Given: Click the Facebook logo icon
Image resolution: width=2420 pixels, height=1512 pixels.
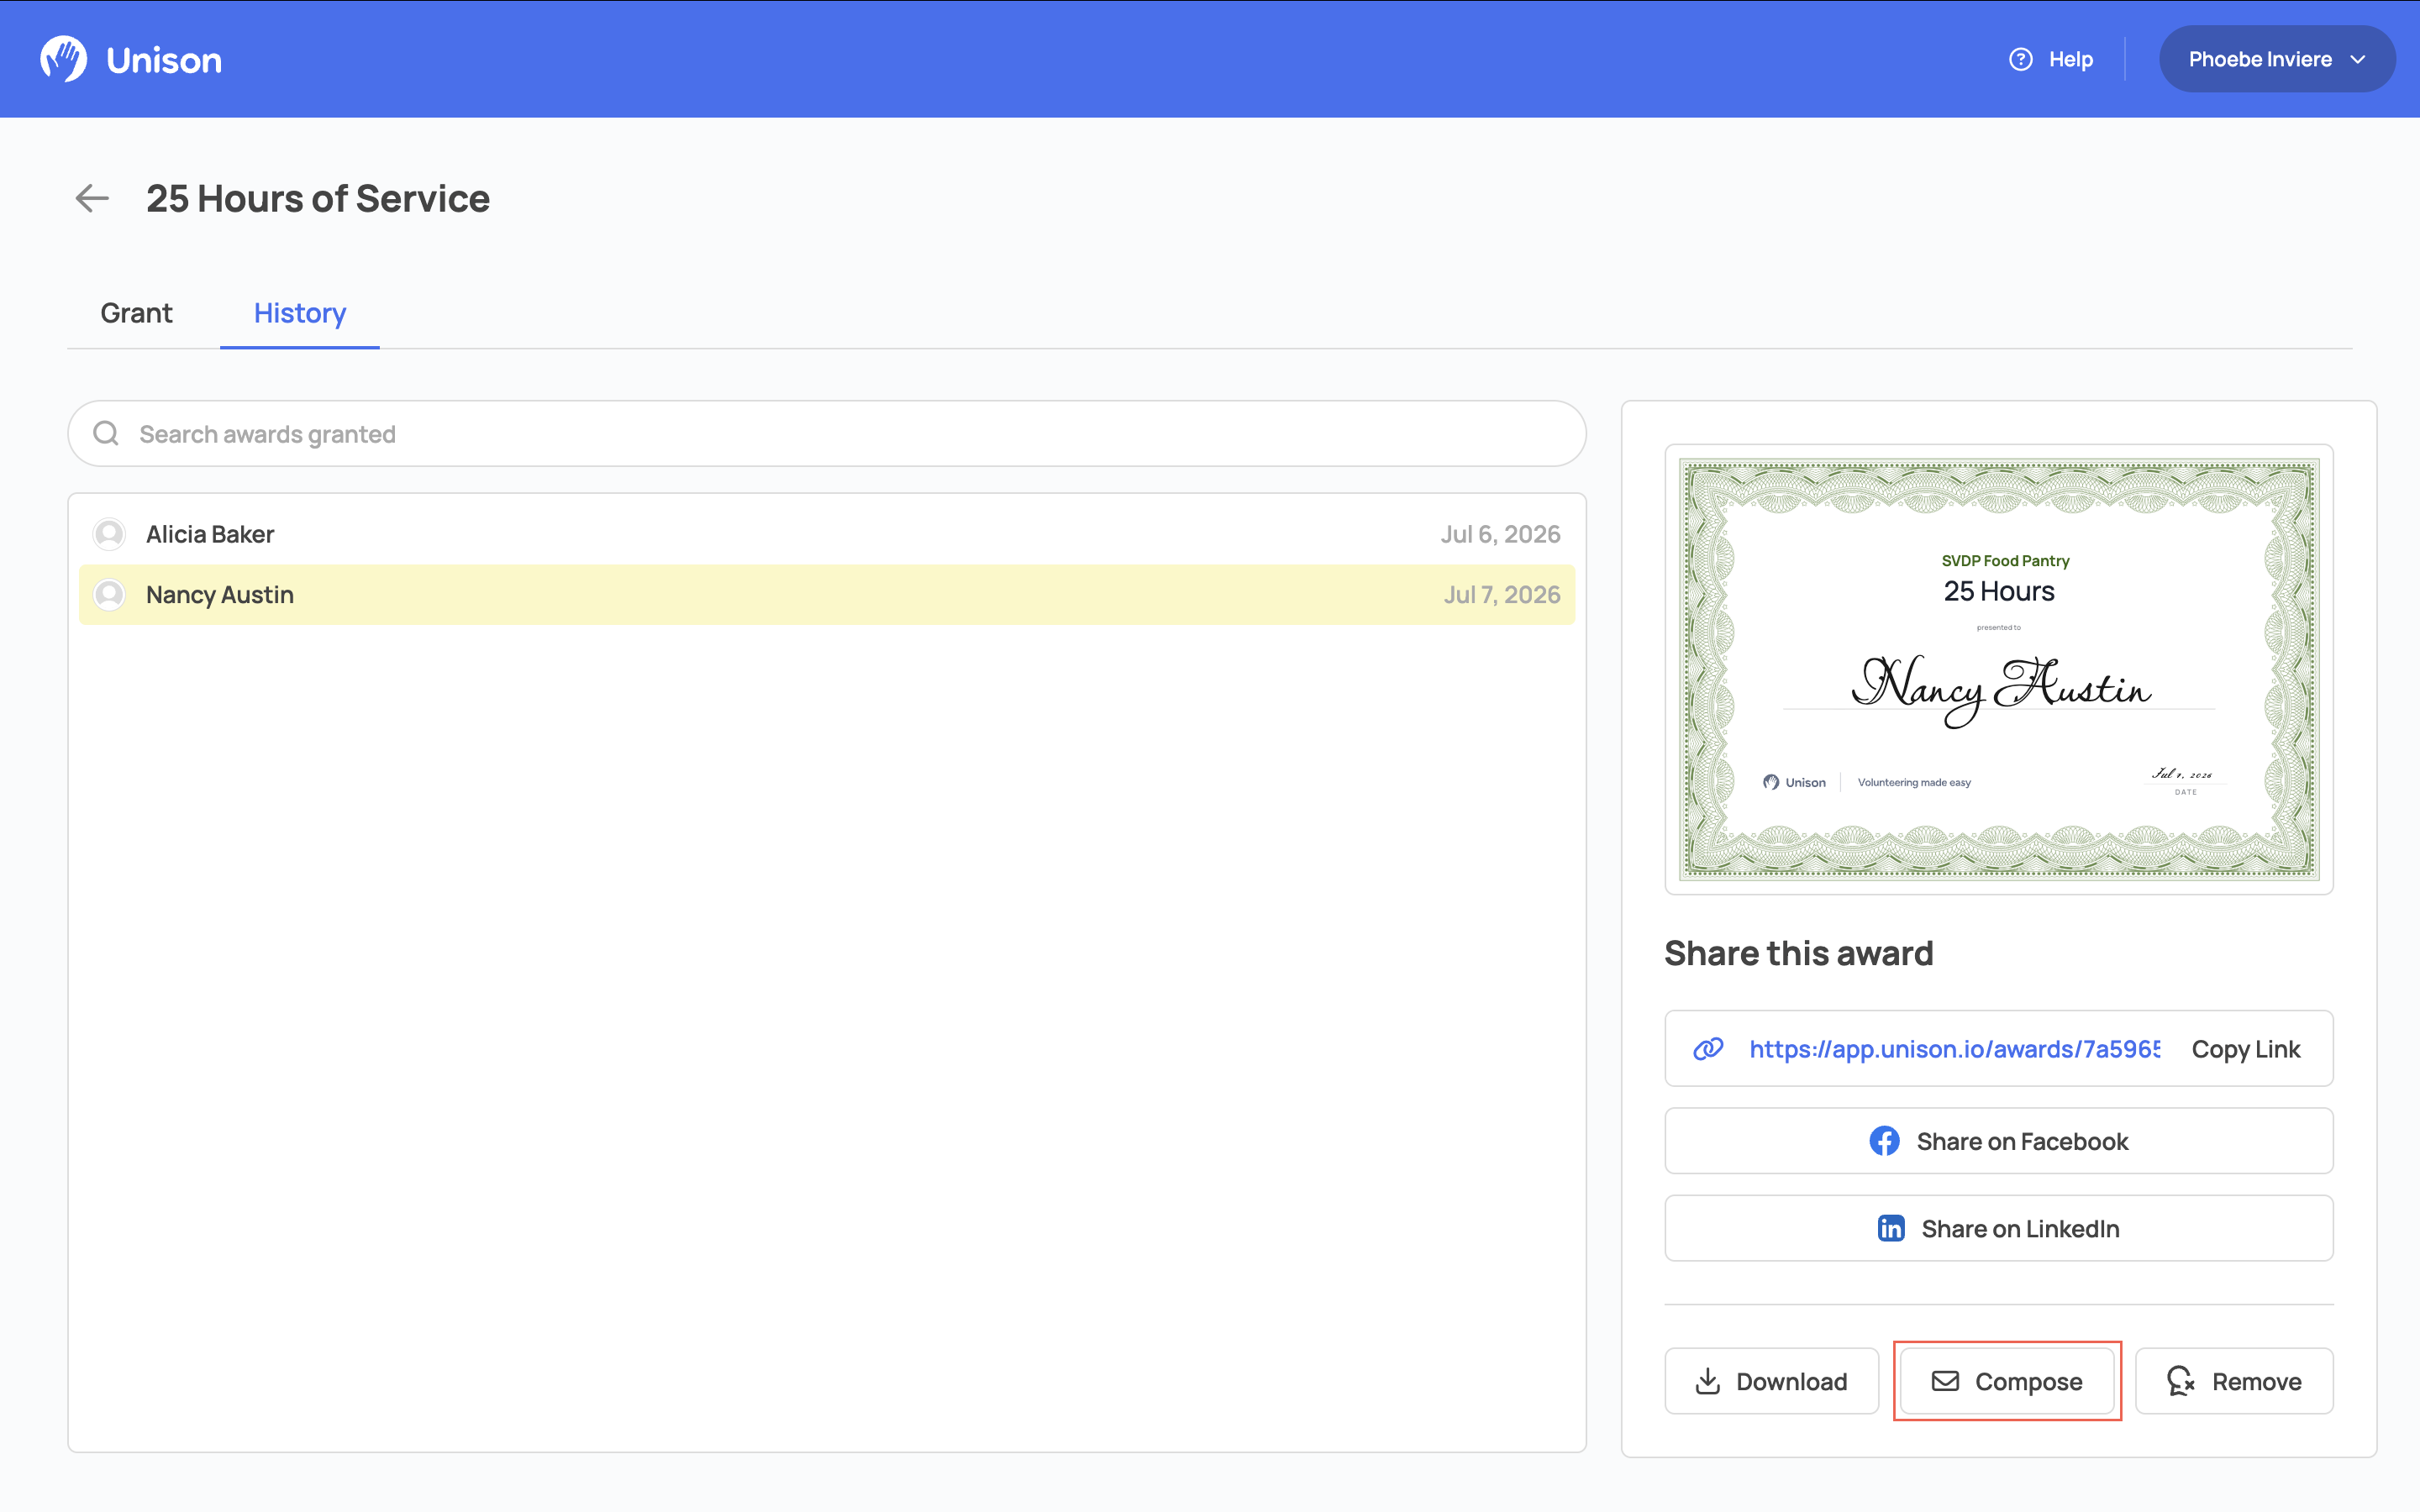Looking at the screenshot, I should coord(1884,1141).
